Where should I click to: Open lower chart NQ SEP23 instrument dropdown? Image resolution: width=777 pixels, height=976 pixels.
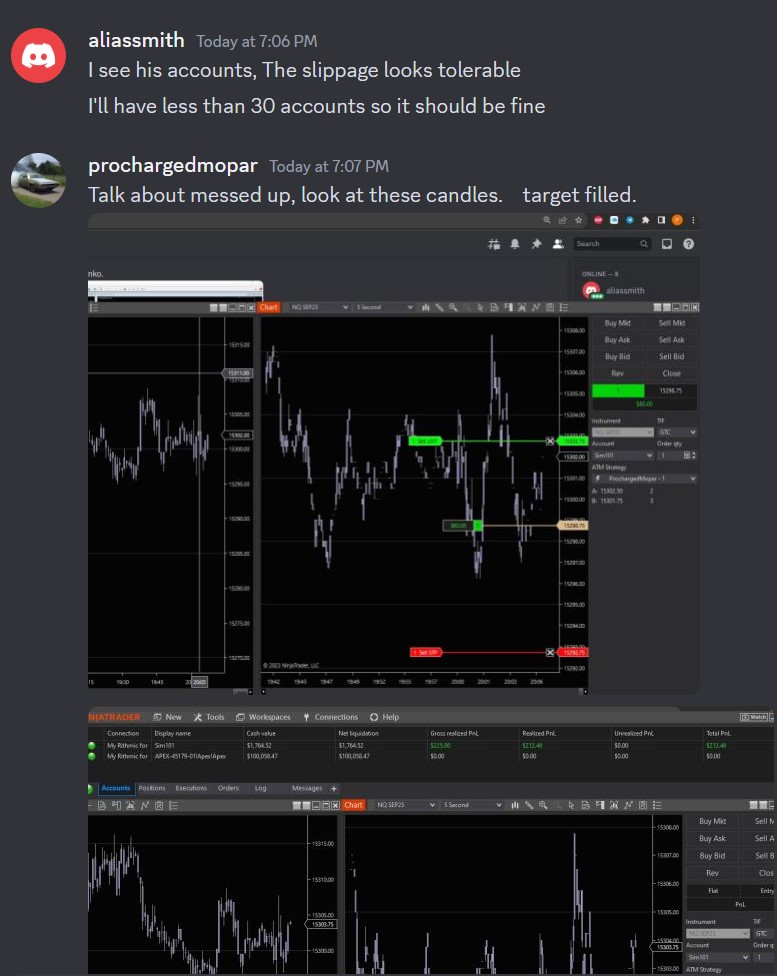pos(405,805)
